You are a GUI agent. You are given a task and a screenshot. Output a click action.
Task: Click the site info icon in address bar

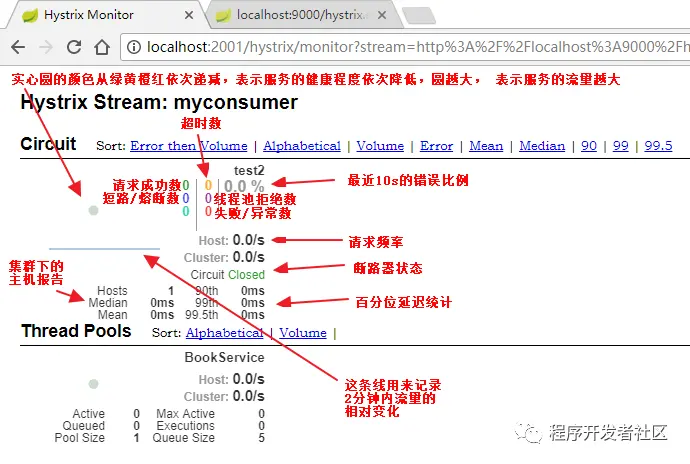[134, 47]
